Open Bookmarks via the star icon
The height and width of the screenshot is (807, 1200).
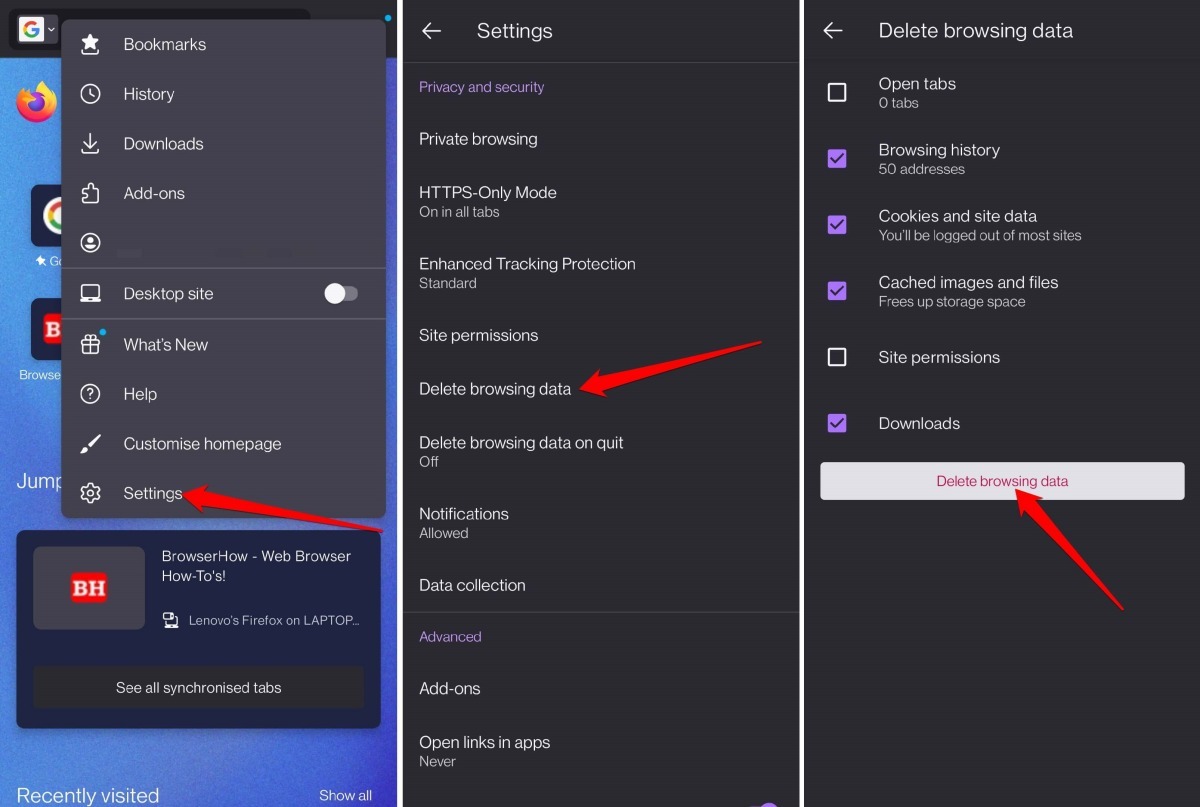[x=90, y=44]
